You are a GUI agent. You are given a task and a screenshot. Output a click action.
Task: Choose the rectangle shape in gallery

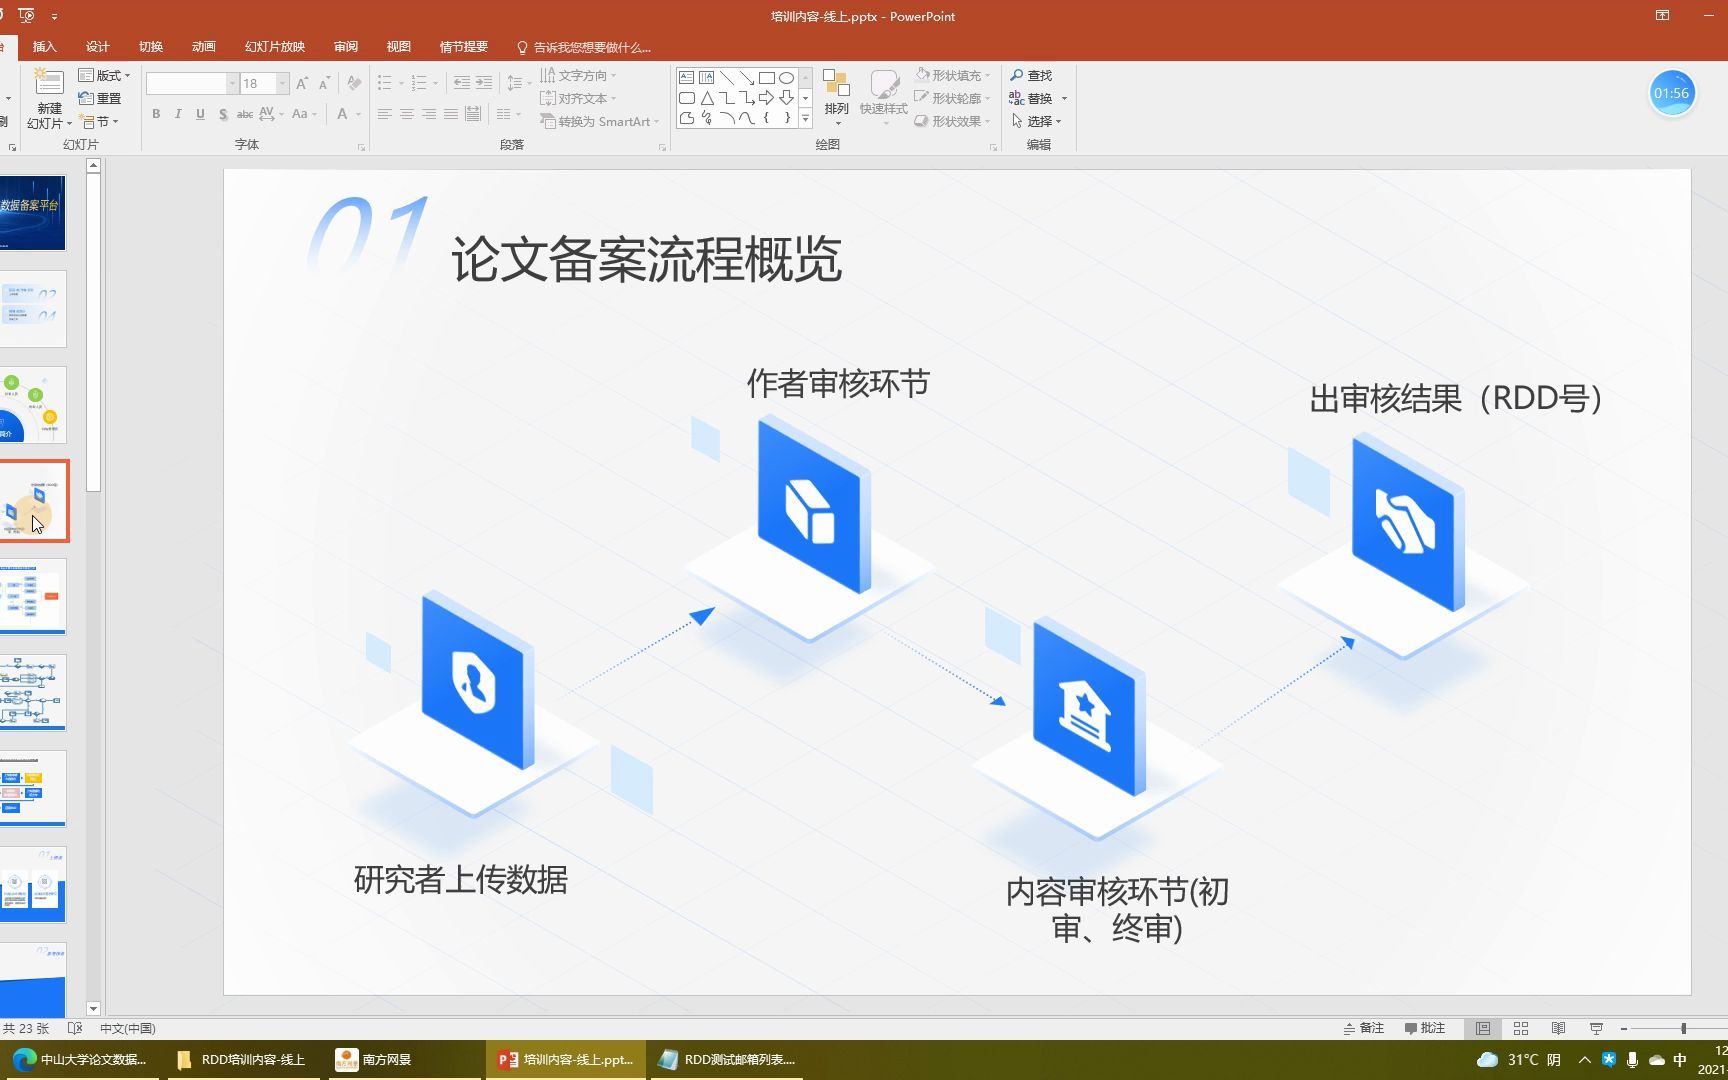767,77
